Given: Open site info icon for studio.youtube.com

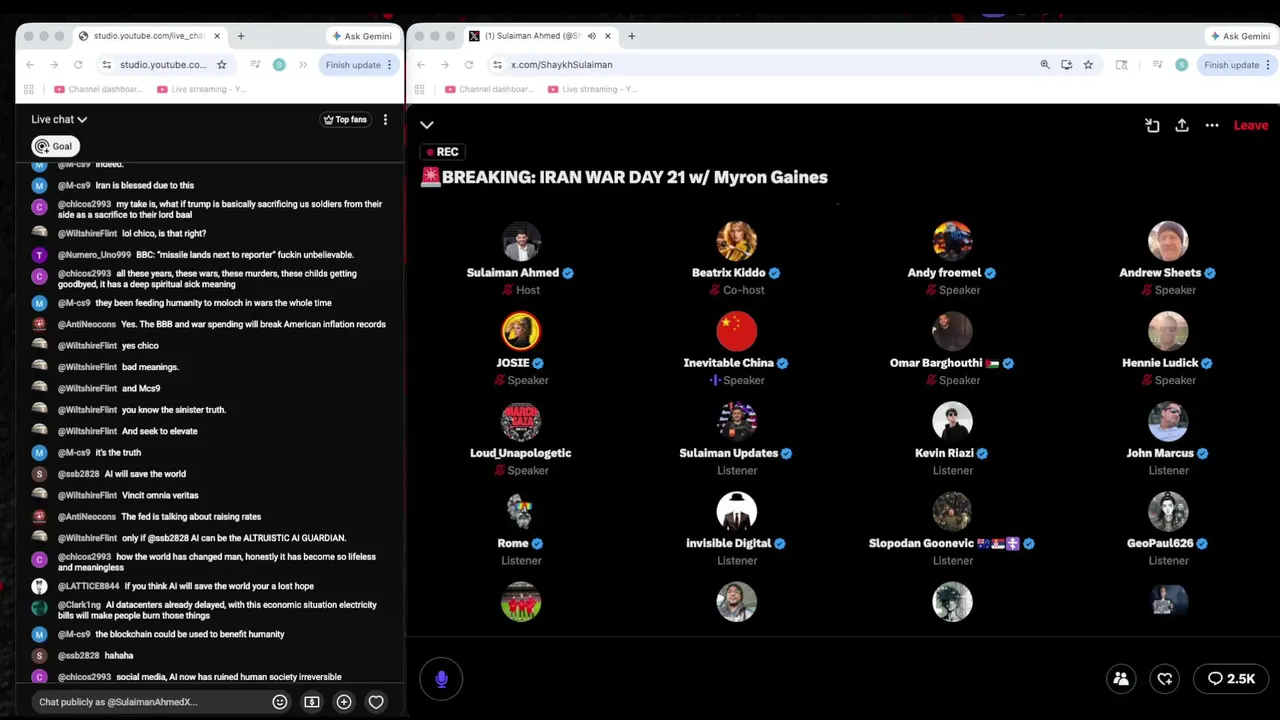Looking at the screenshot, I should coord(106,65).
